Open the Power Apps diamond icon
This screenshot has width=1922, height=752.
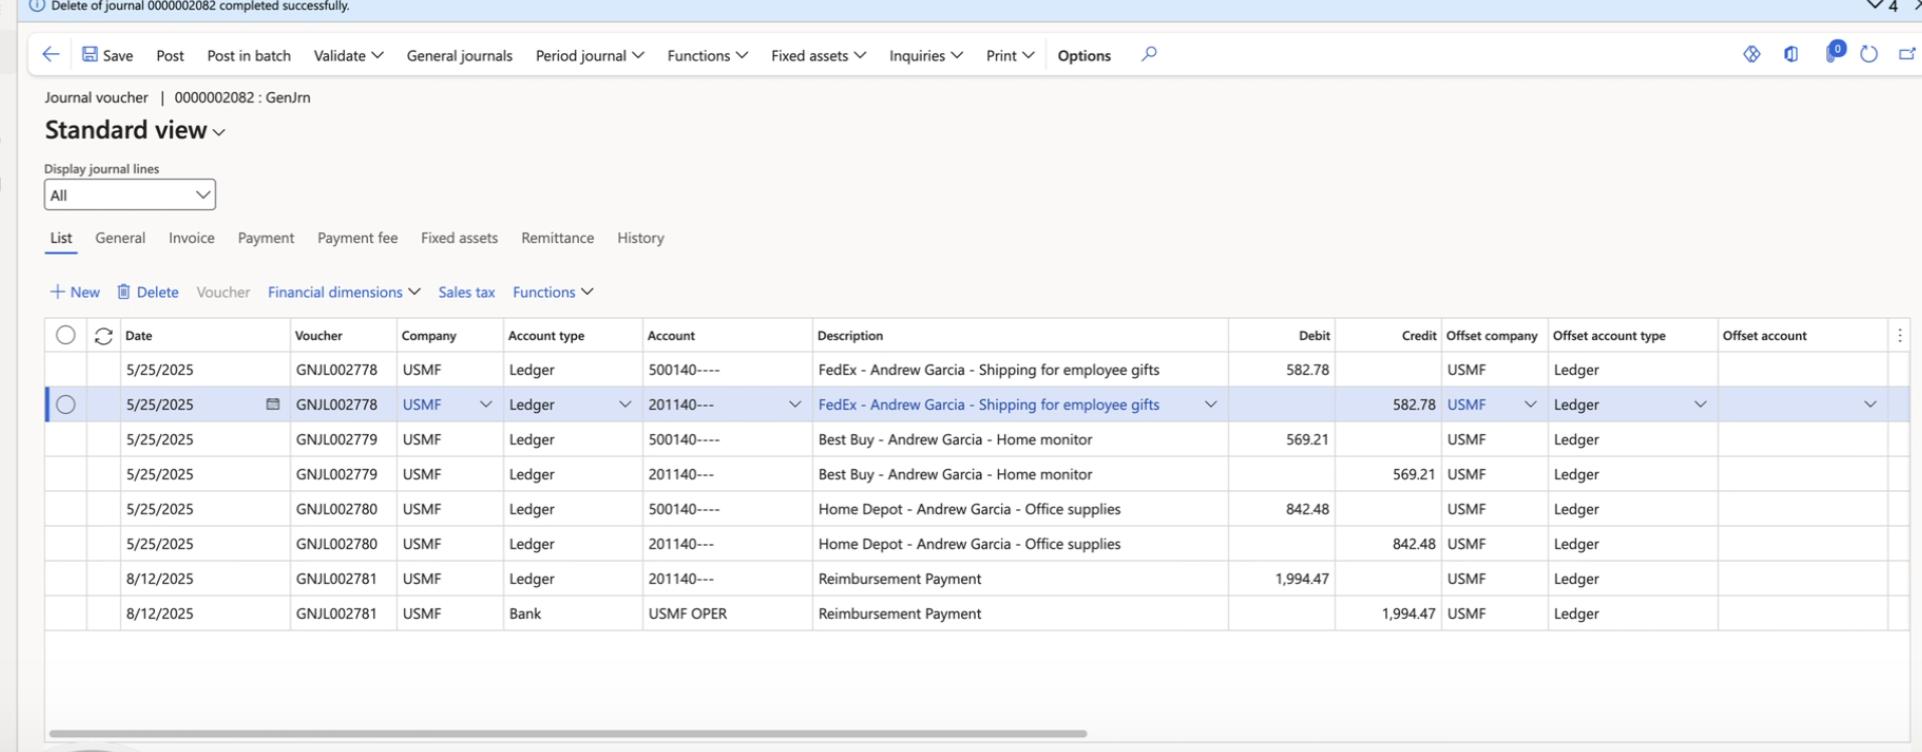1752,54
